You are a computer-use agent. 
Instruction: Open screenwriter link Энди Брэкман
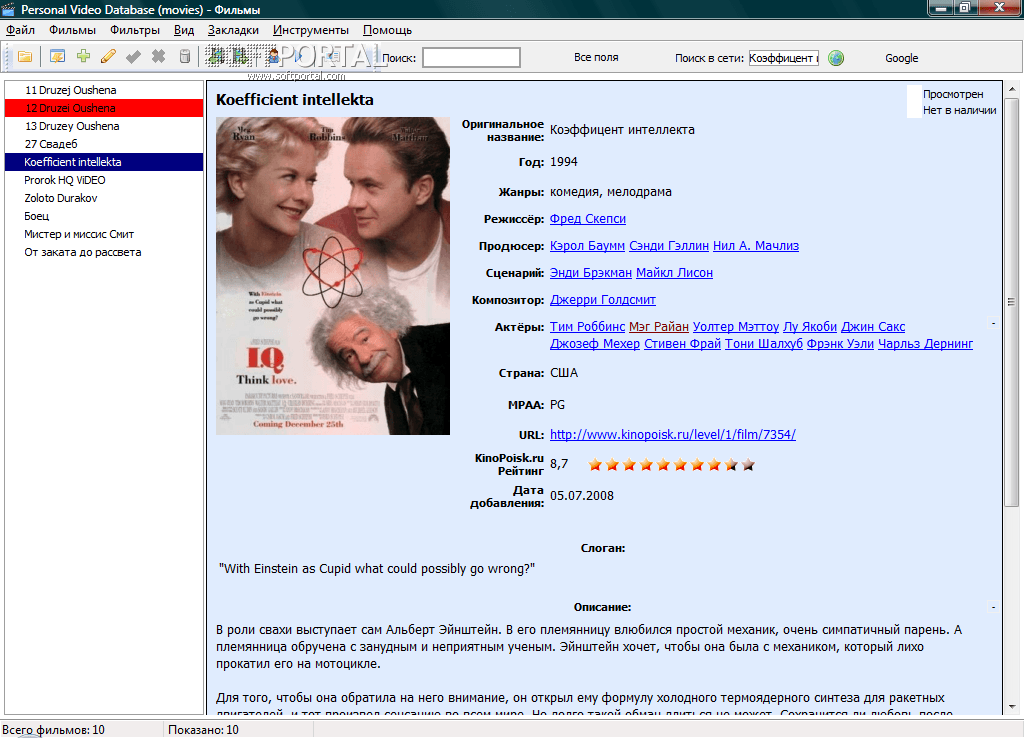point(591,273)
